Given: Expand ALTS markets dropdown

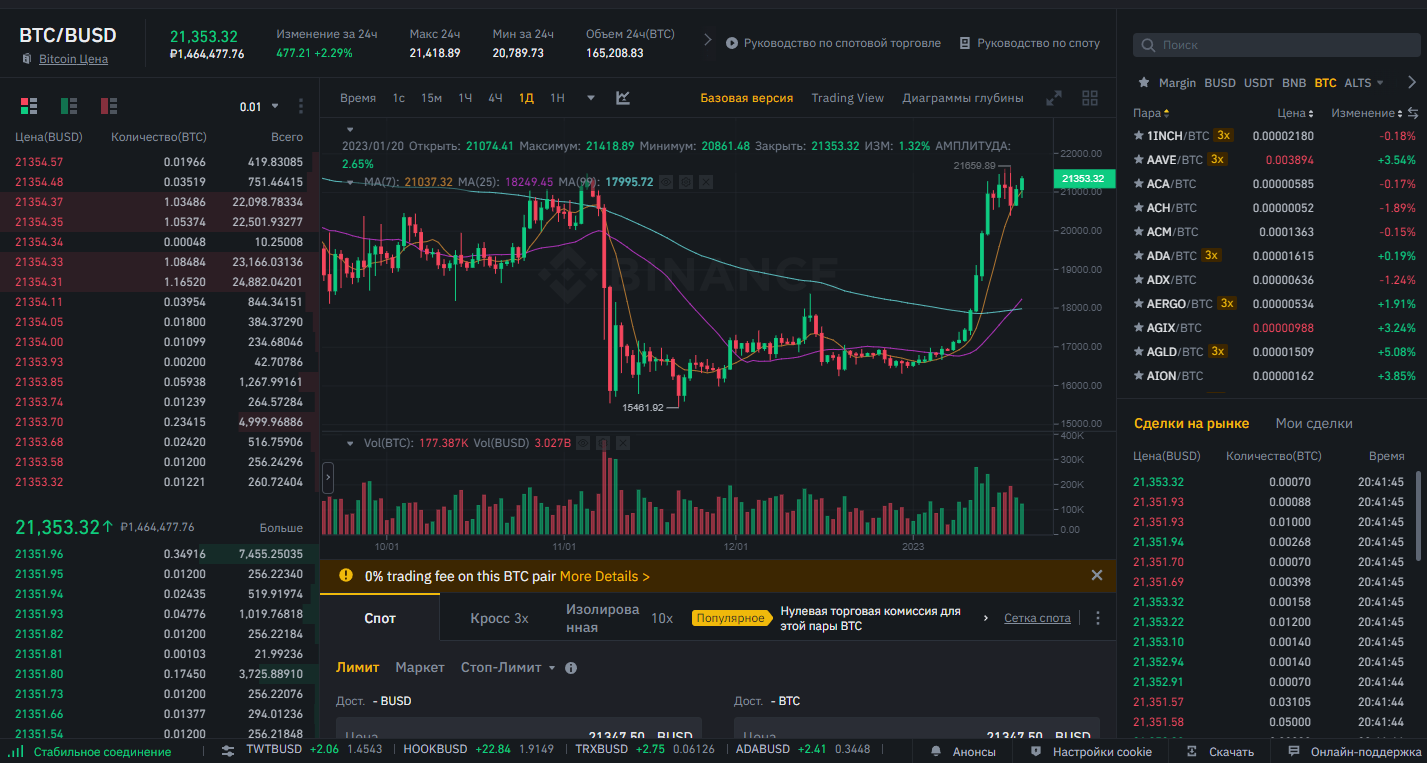Looking at the screenshot, I should (x=1364, y=83).
